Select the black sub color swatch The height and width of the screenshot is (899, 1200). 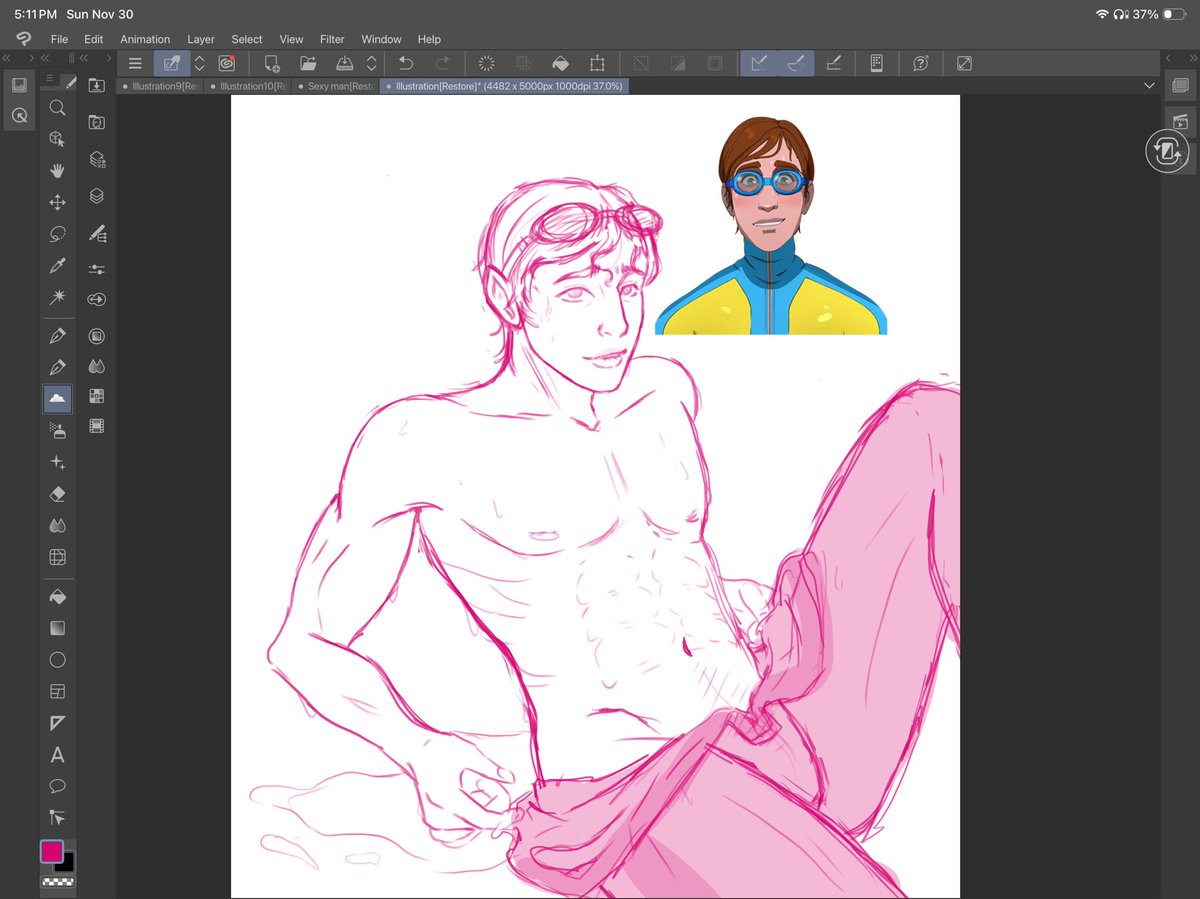pyautogui.click(x=67, y=864)
